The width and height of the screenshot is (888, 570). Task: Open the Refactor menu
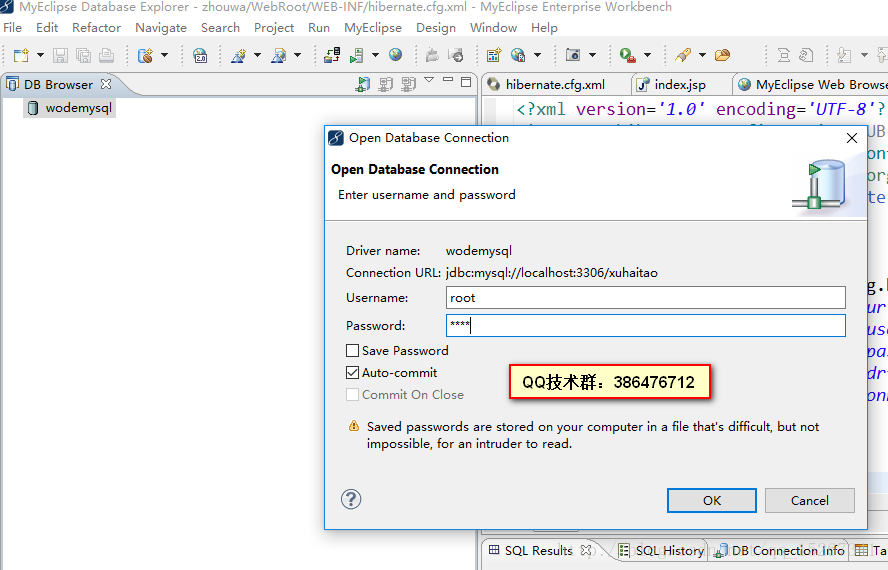click(96, 28)
